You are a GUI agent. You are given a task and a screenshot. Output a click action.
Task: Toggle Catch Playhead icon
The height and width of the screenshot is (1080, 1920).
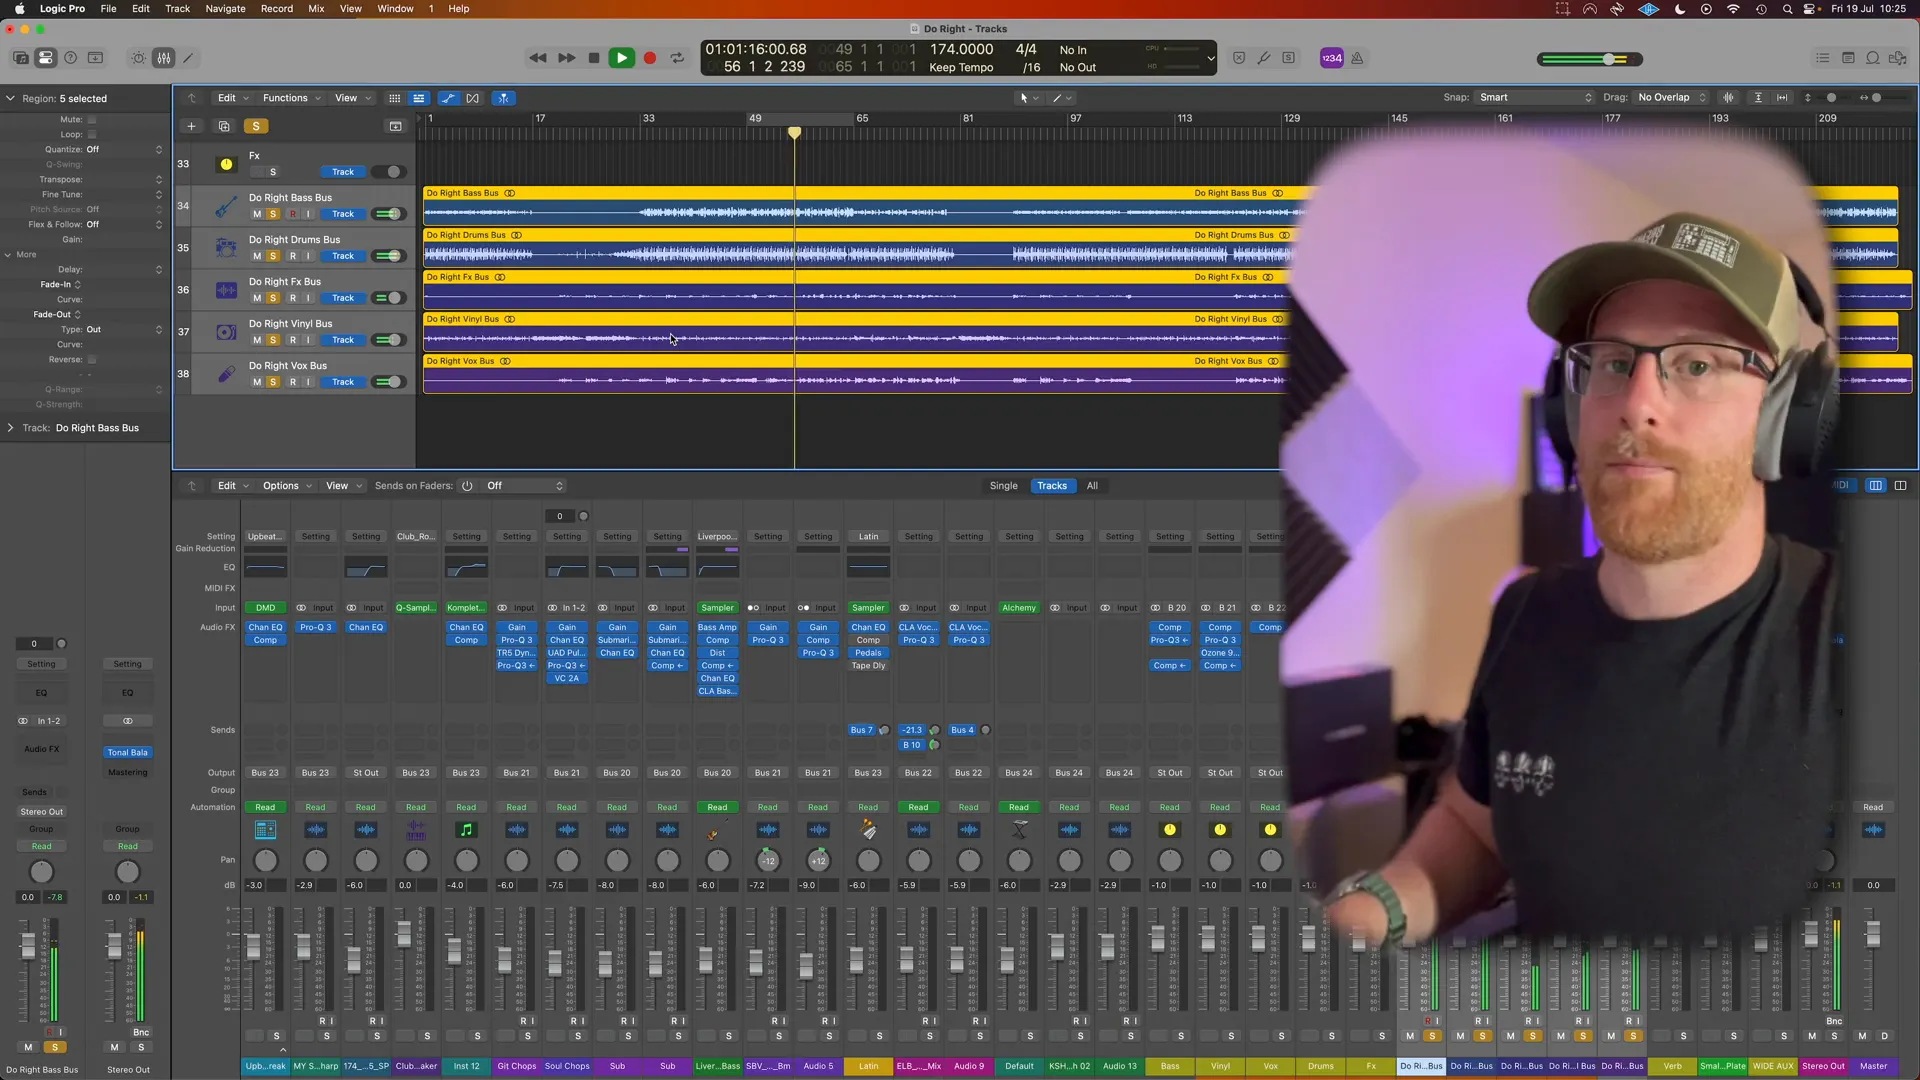point(503,98)
